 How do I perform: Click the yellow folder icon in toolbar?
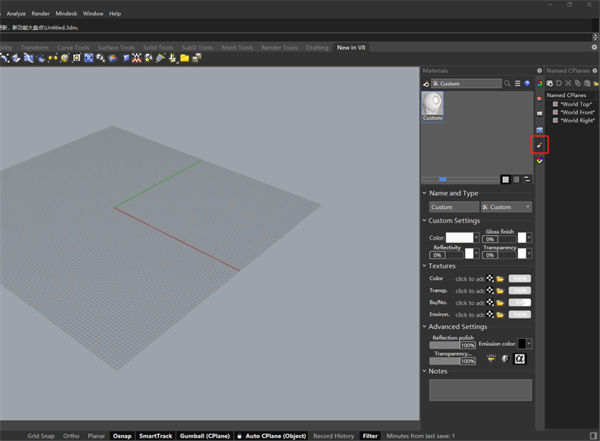(x=185, y=59)
